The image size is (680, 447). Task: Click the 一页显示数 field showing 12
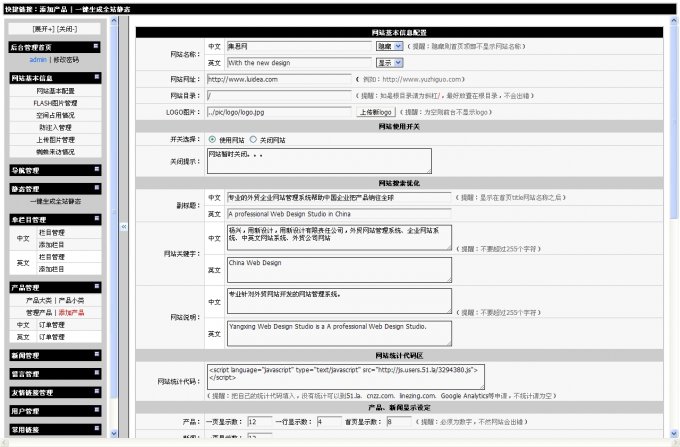click(x=260, y=421)
